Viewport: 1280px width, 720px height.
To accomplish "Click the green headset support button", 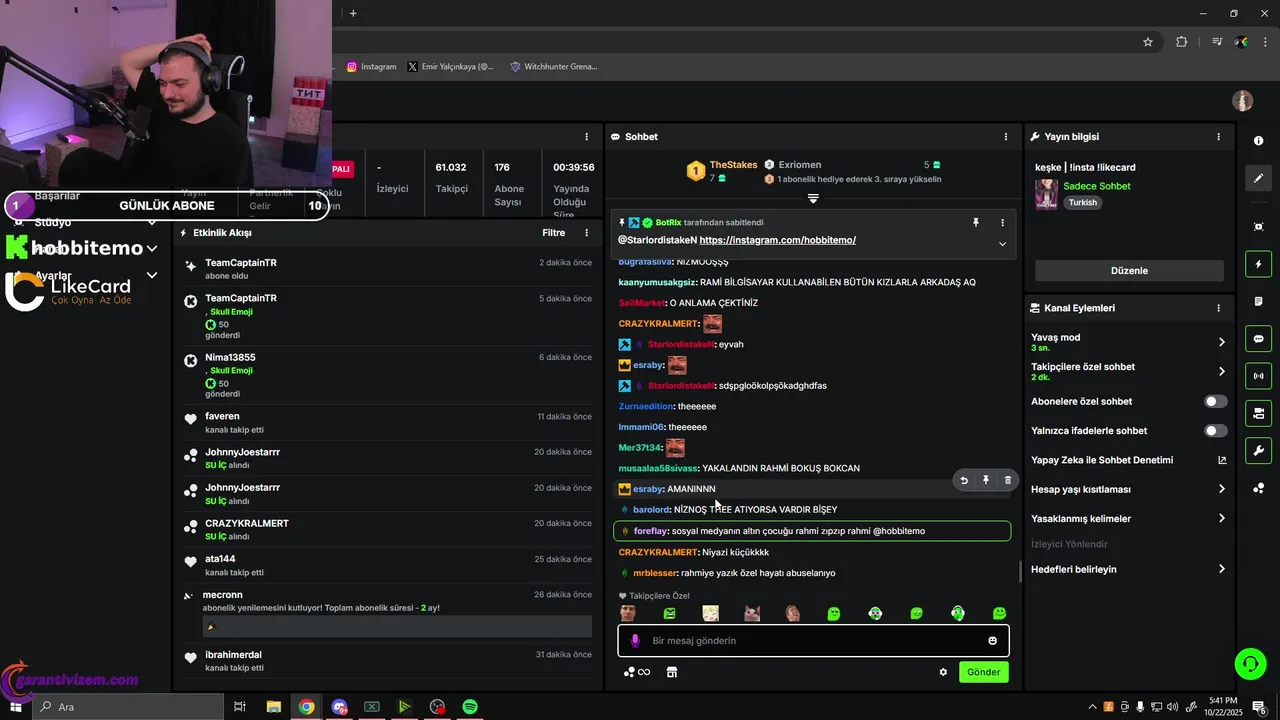I will [x=1249, y=663].
